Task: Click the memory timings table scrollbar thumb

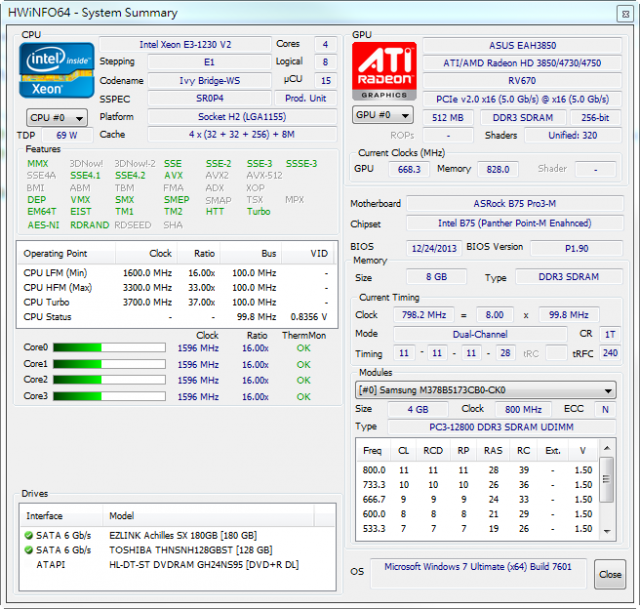Action: tap(607, 479)
